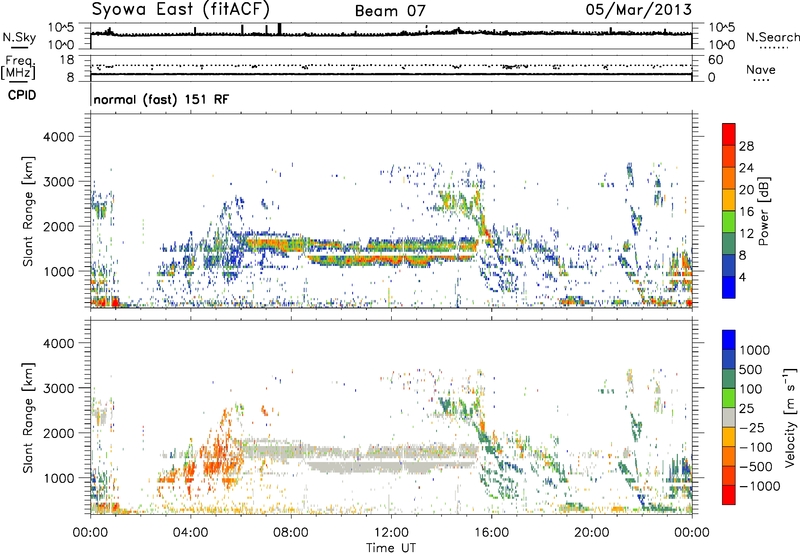800x554 pixels.
Task: Click "Slant Range [km]" label of the power panel
Action: 28,211
